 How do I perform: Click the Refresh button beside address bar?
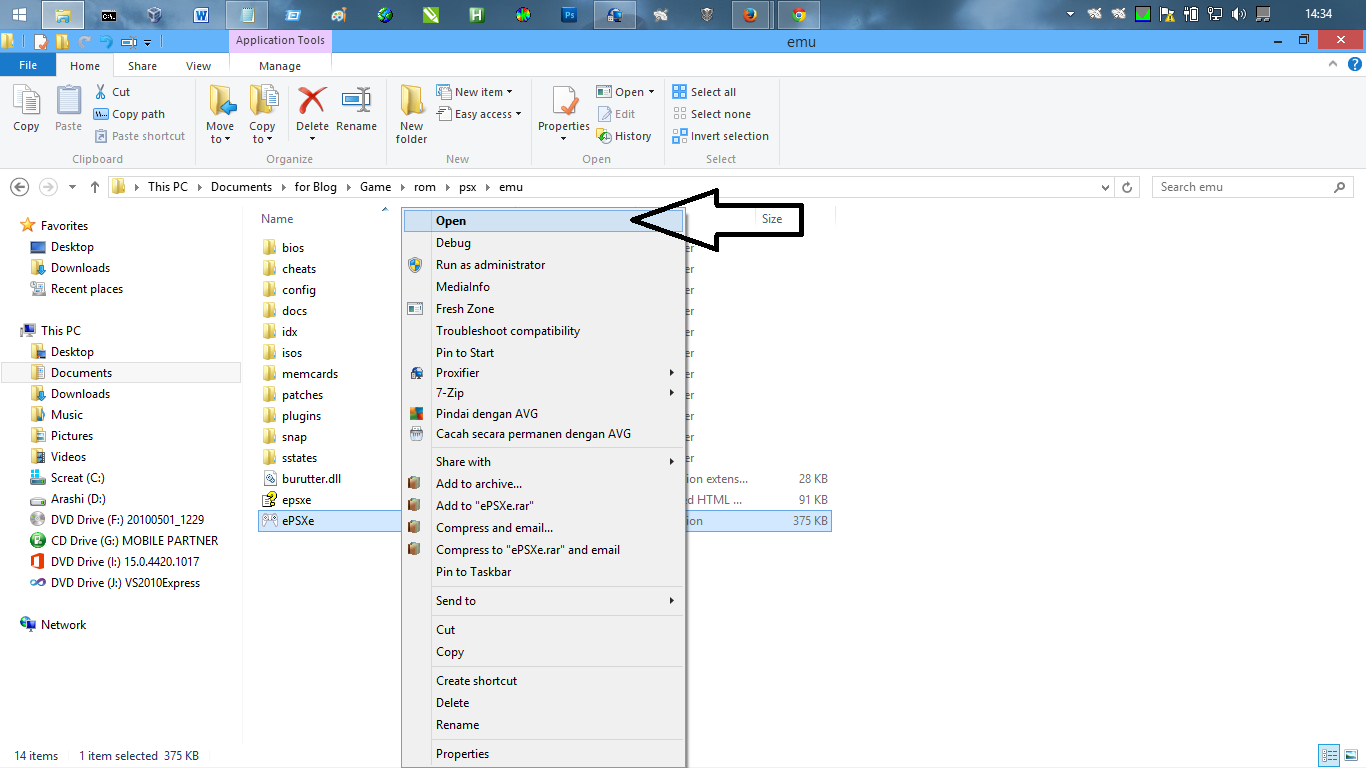[x=1128, y=187]
